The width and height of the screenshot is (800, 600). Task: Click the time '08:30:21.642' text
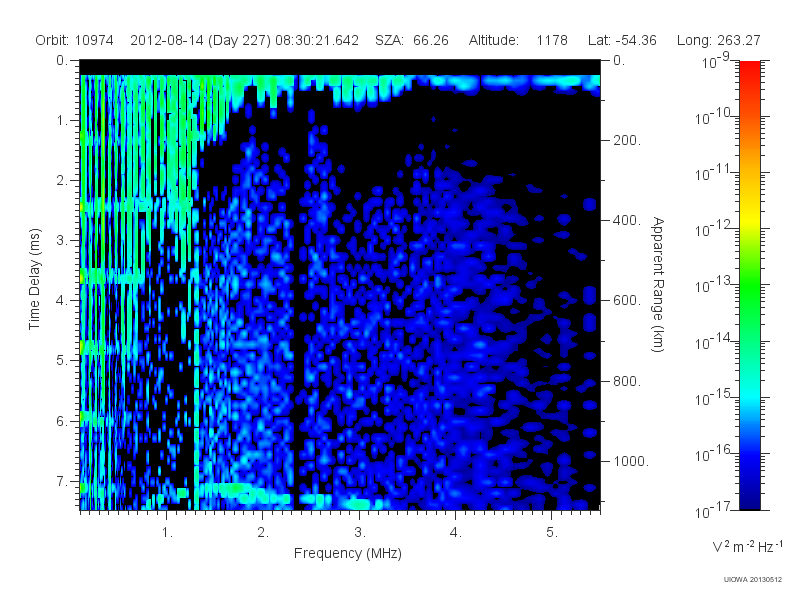pyautogui.click(x=317, y=40)
